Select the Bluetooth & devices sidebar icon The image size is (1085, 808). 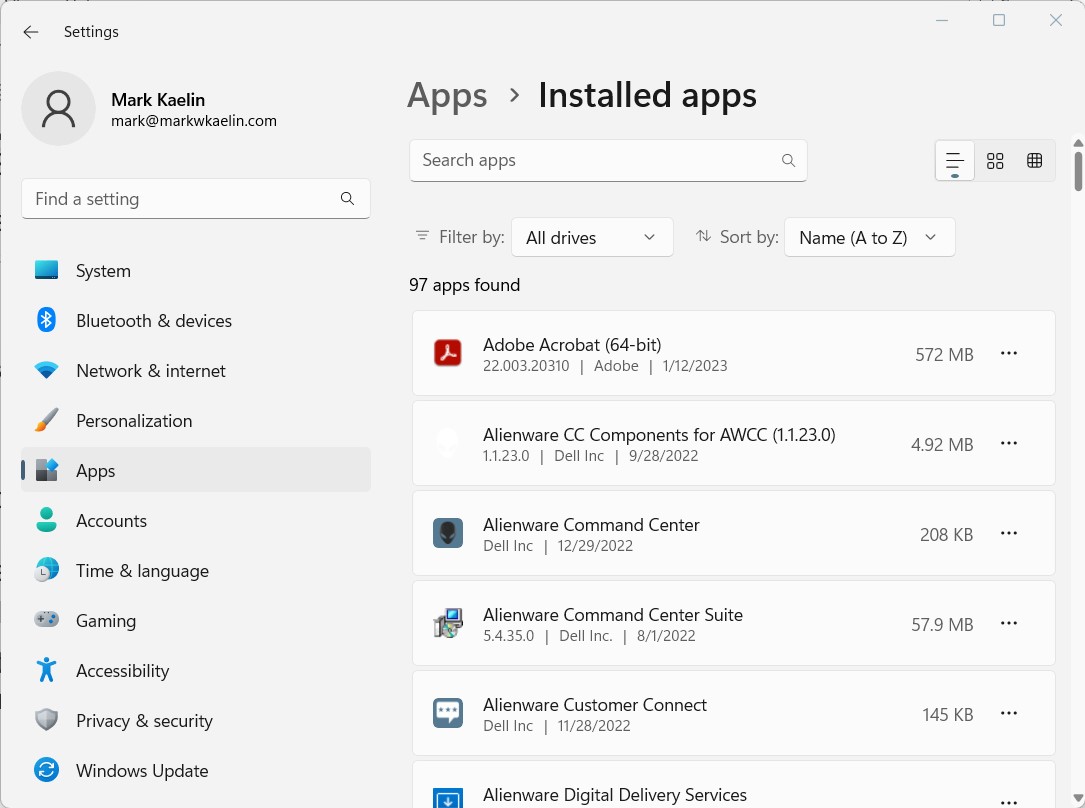[46, 320]
